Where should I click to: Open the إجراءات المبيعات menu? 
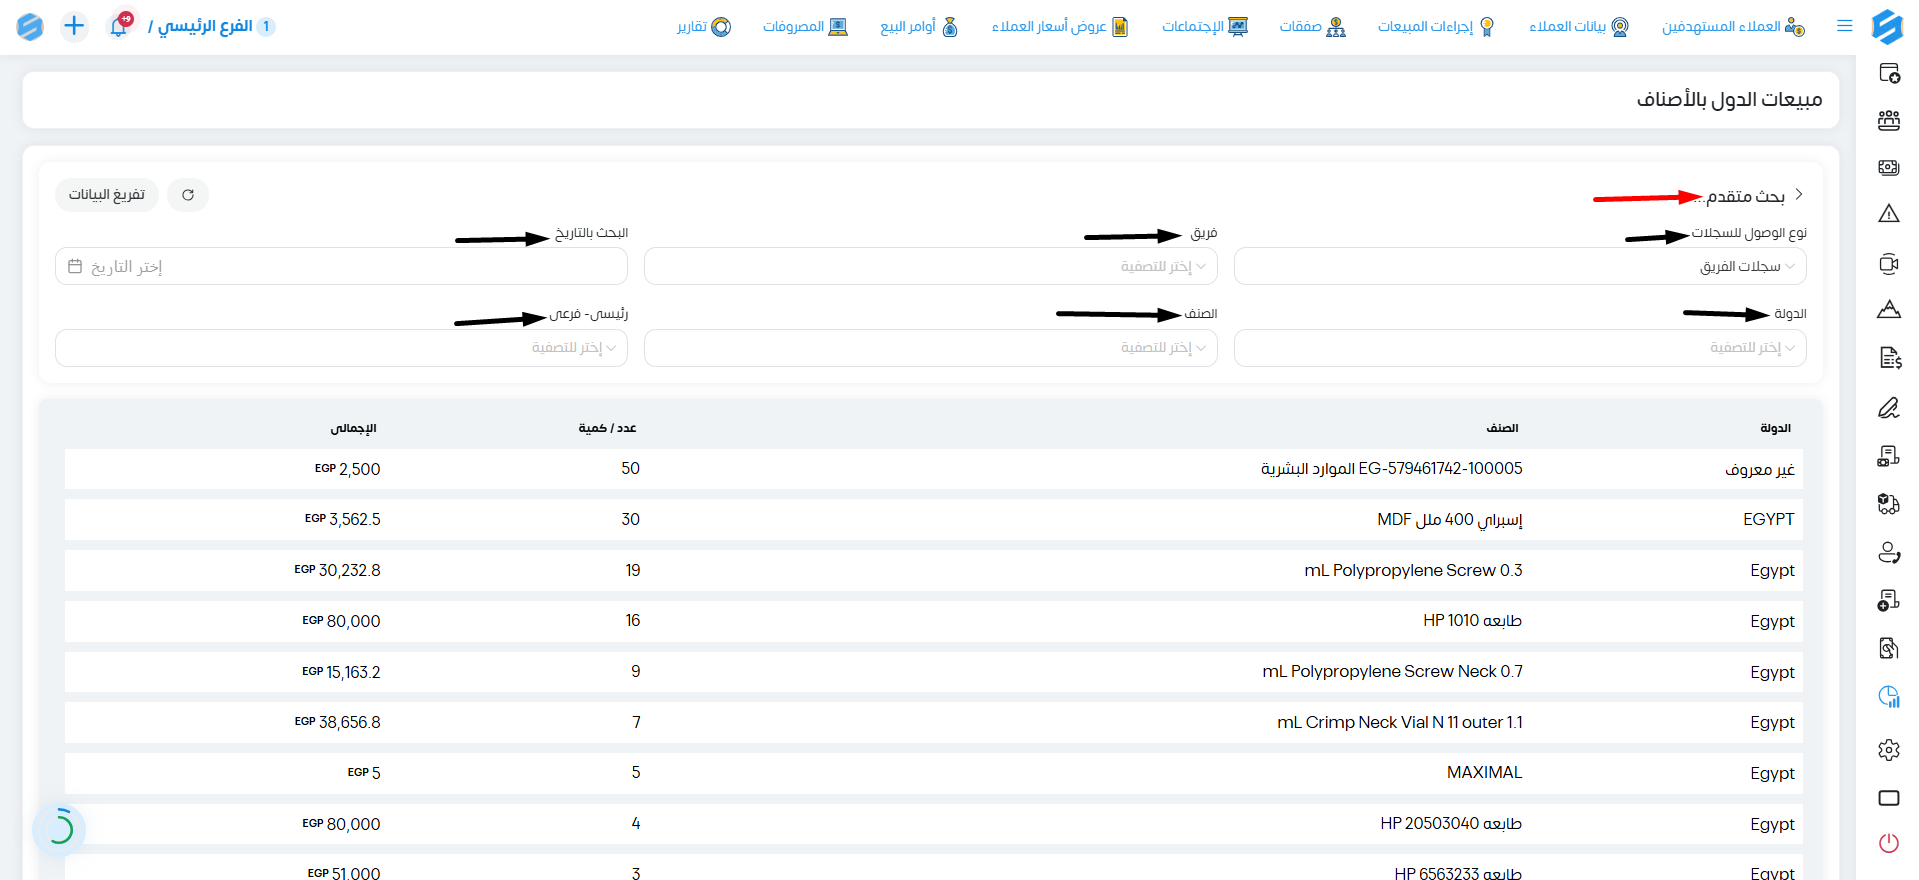tap(1436, 26)
